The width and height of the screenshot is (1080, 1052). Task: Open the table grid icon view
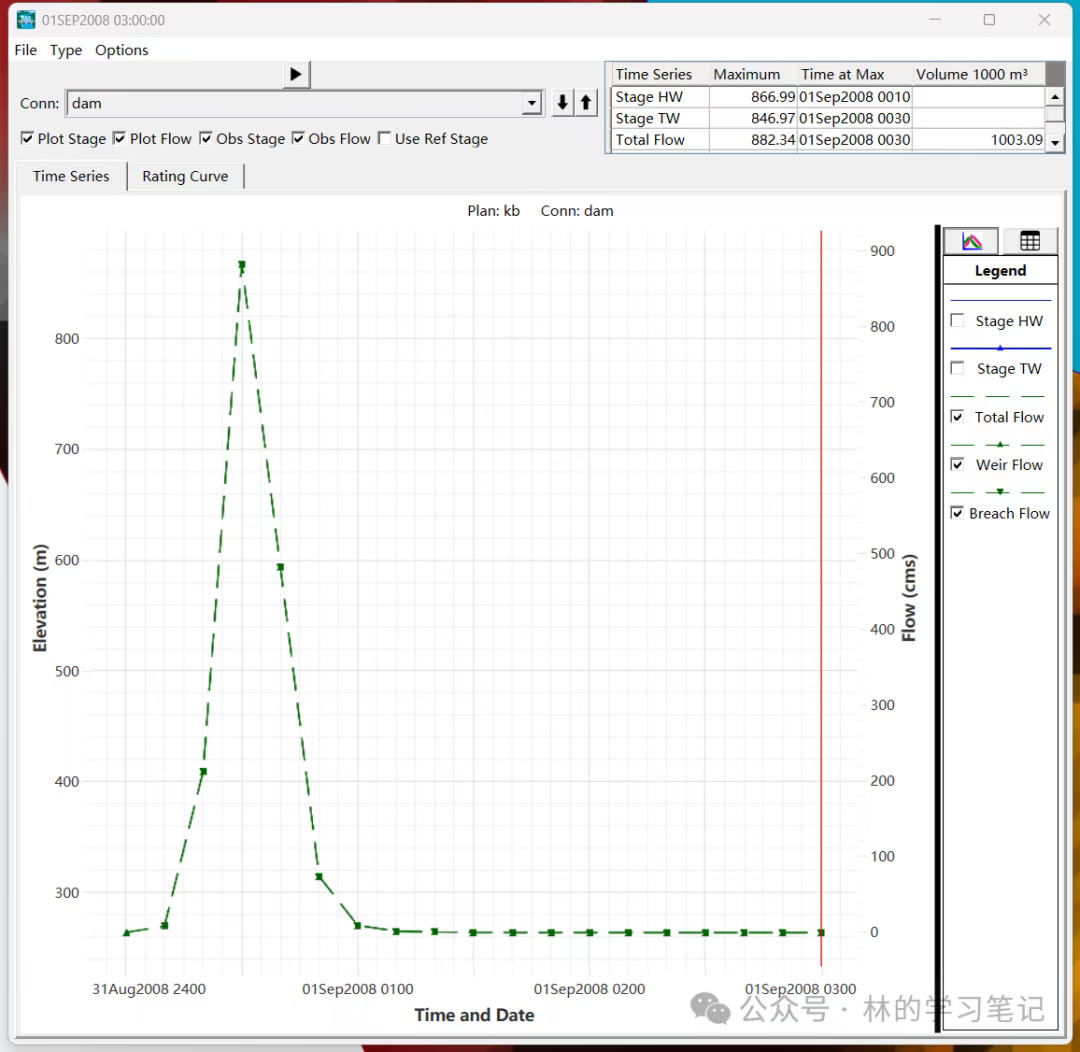pyautogui.click(x=1030, y=241)
